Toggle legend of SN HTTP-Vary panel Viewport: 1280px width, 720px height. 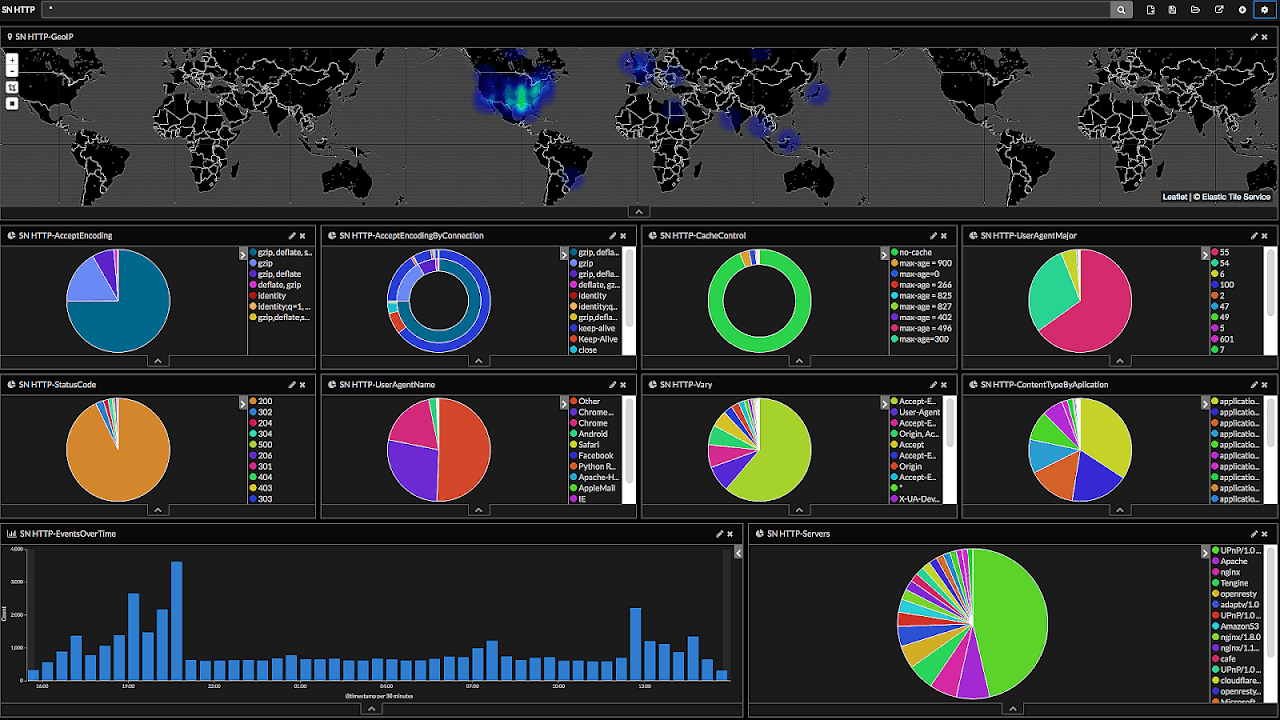coord(884,403)
